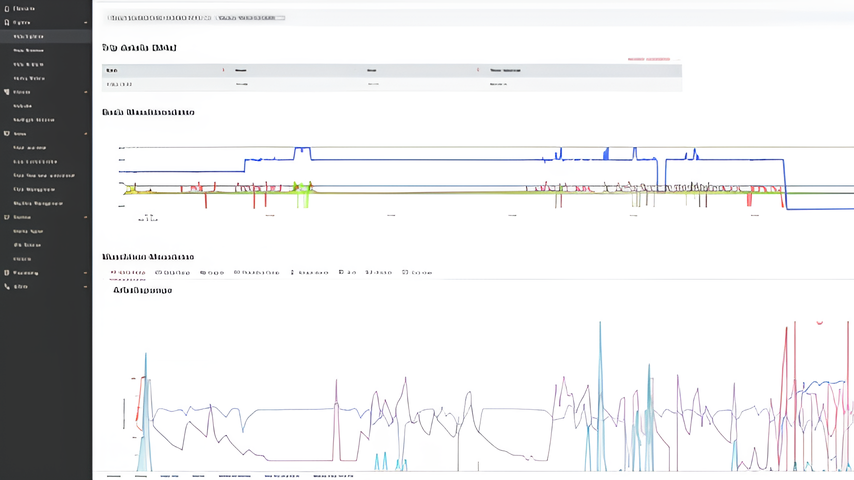
Task: Collapse the third sidebar section using its chevron
Action: [x=86, y=92]
